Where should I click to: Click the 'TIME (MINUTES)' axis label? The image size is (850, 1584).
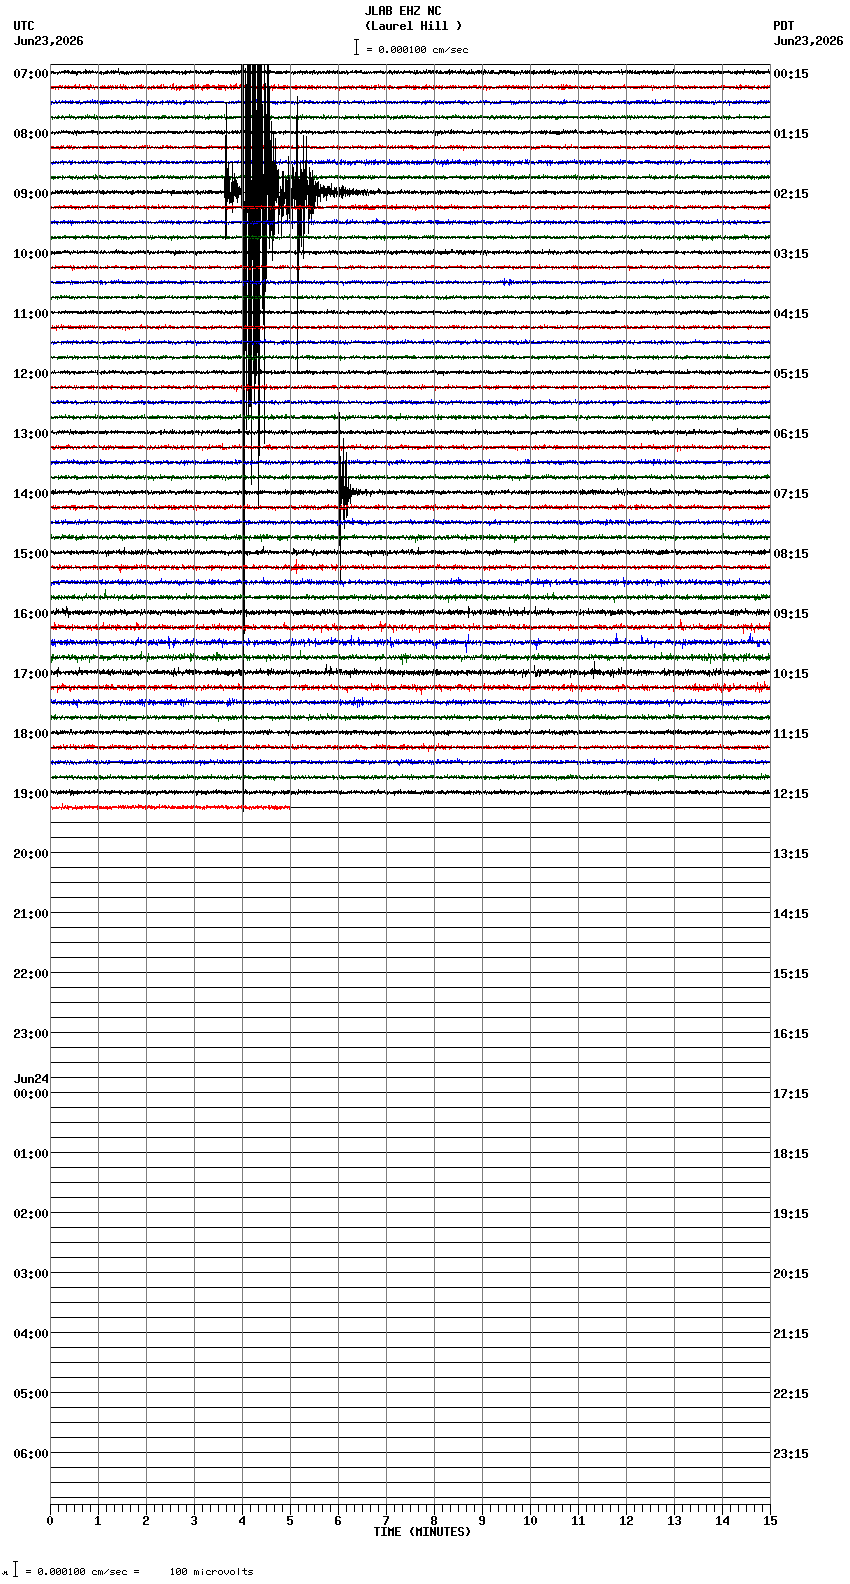point(422,1532)
